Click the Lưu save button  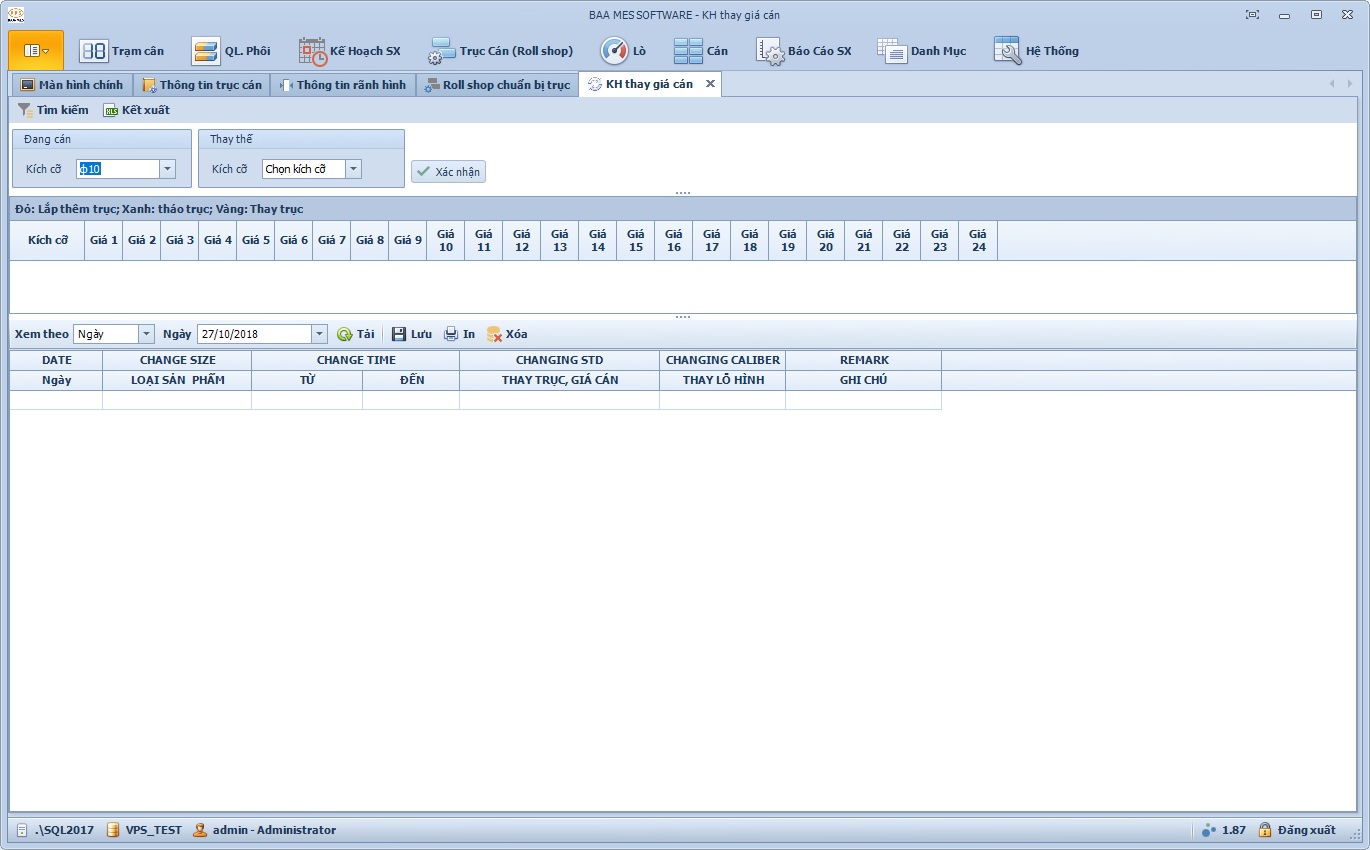tap(411, 334)
